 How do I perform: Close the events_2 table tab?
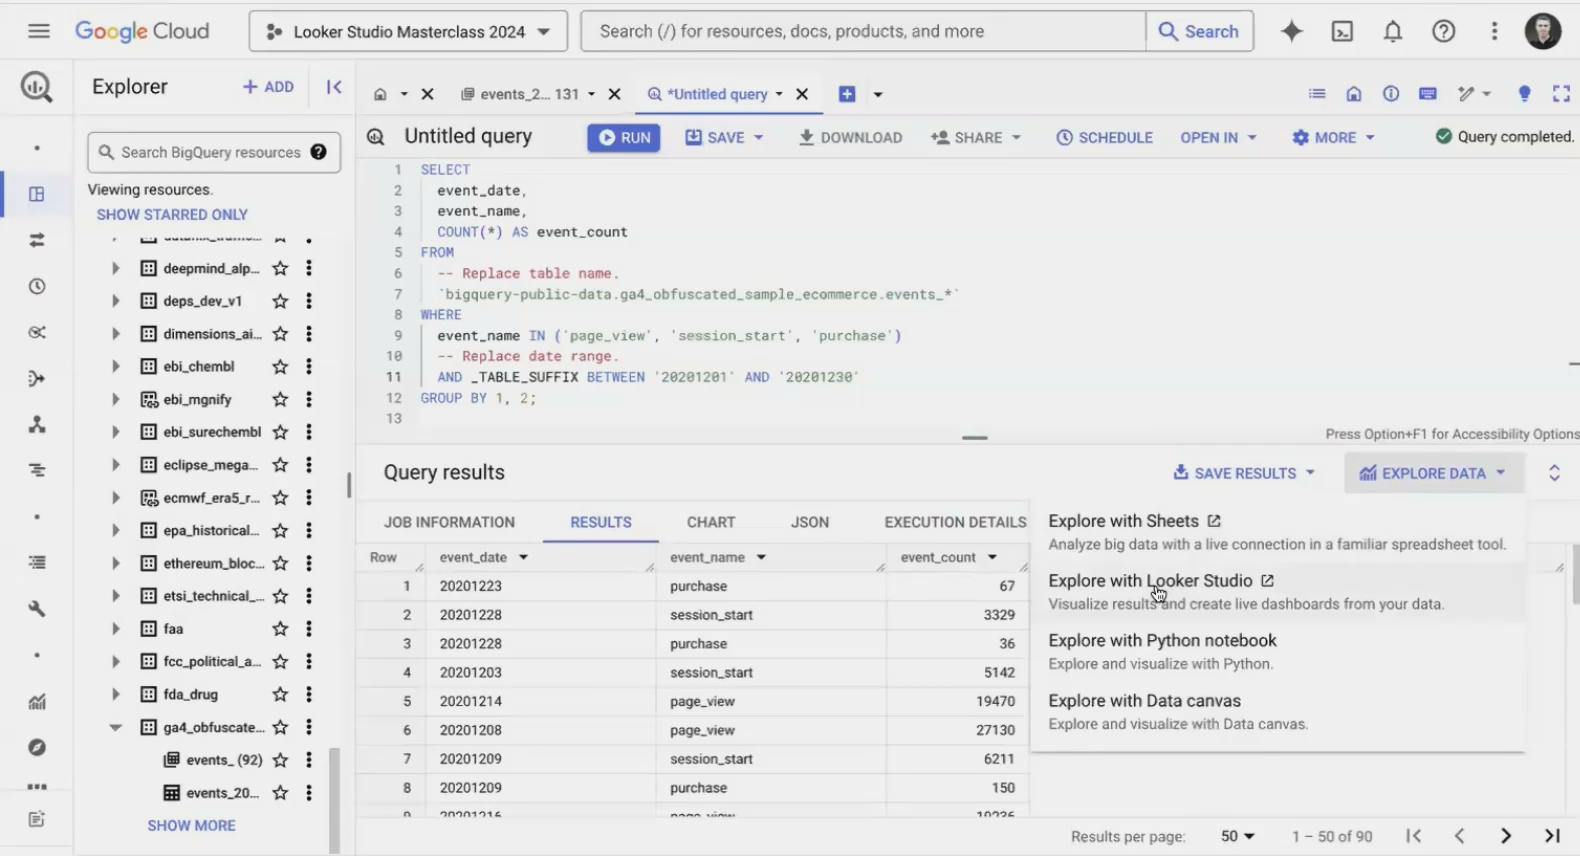click(x=615, y=94)
